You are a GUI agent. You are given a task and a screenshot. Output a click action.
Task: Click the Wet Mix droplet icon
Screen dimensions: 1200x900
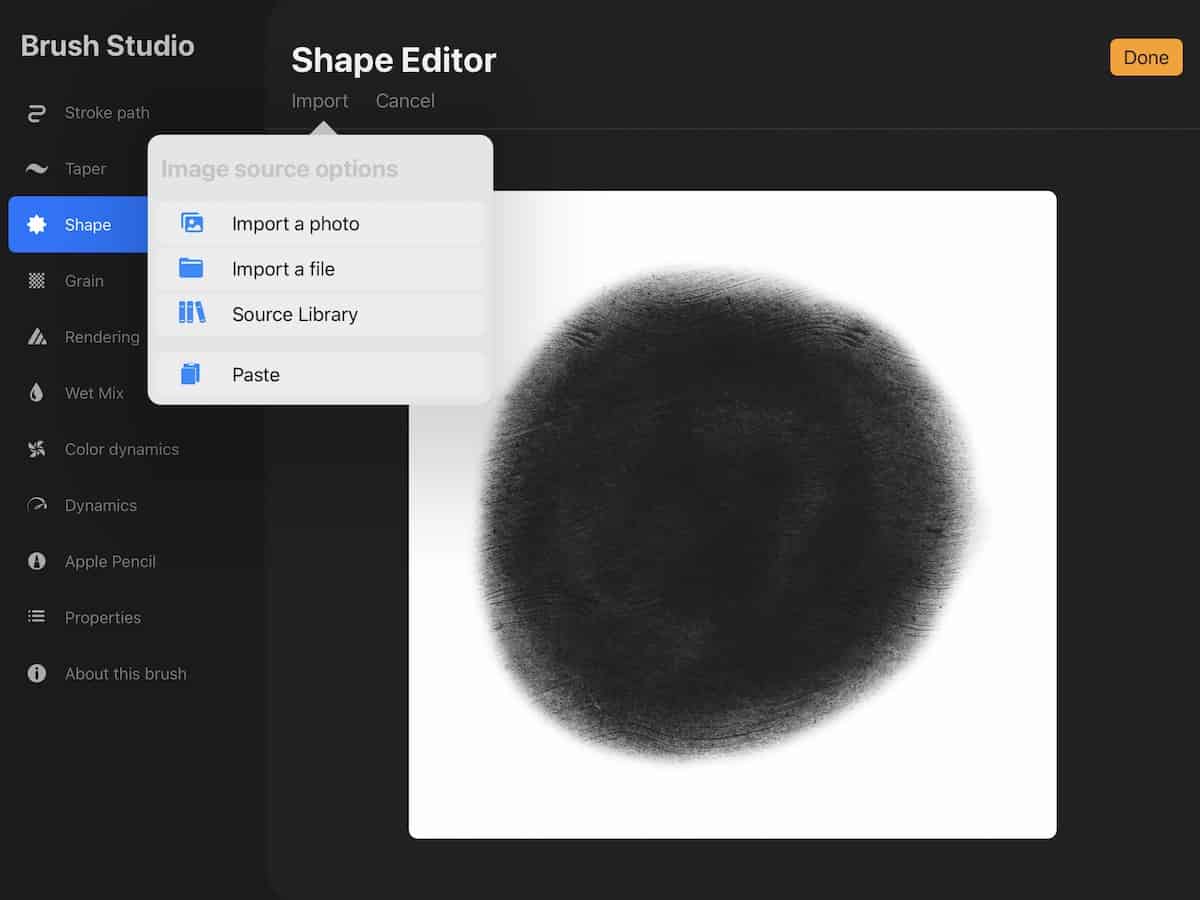click(x=37, y=393)
